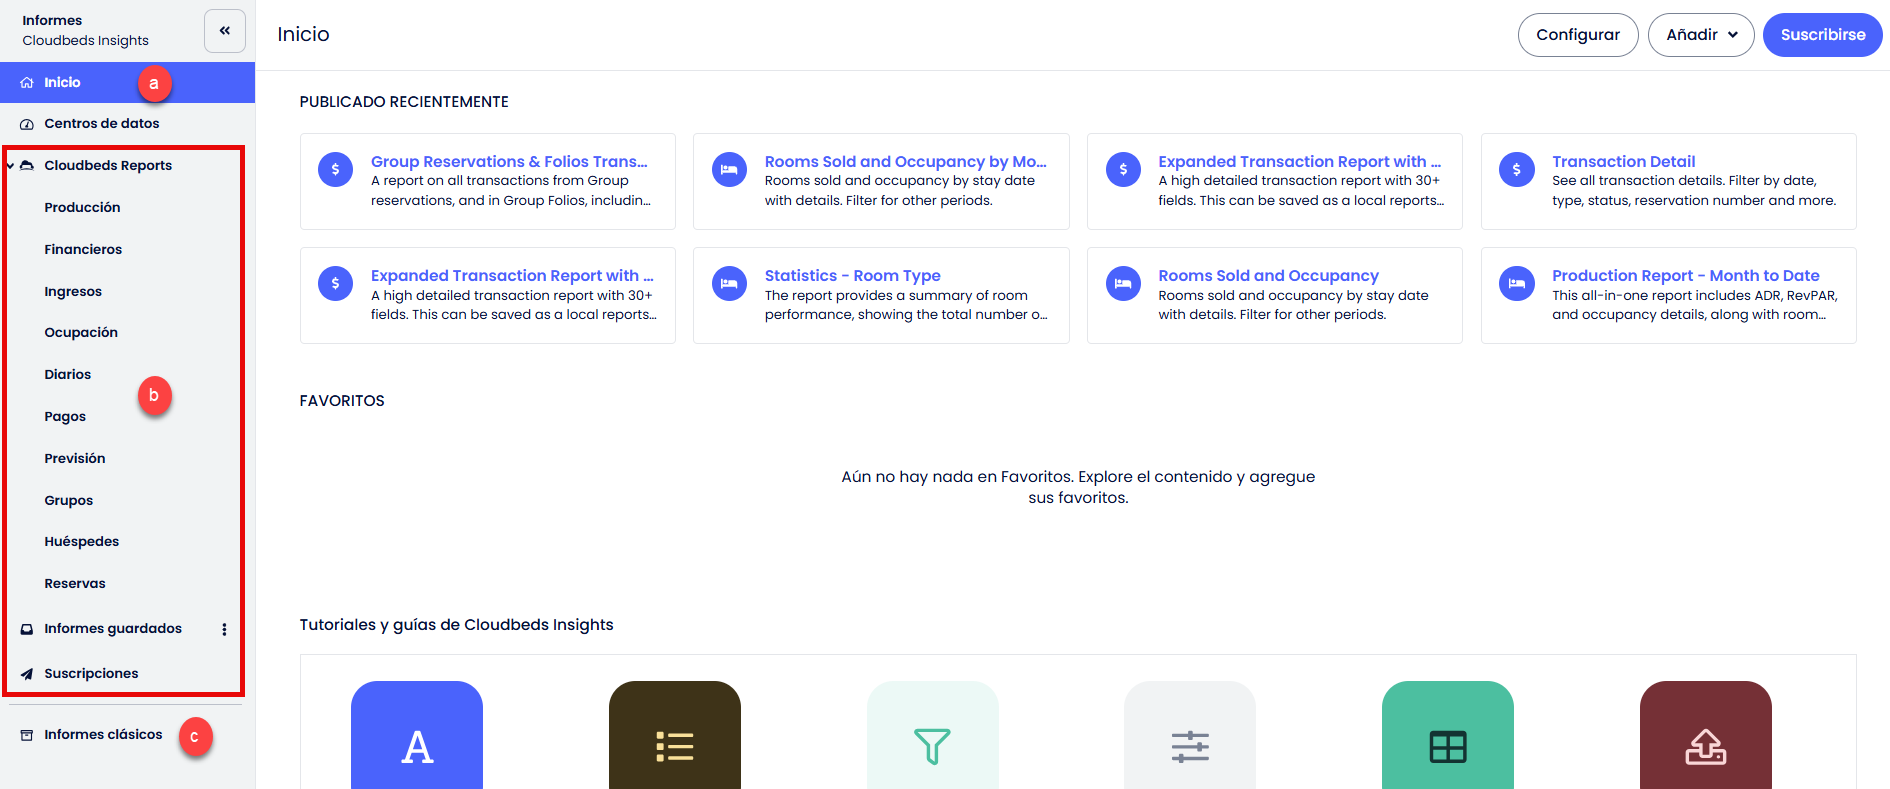Open Informes clásicos in the sidebar

point(102,735)
